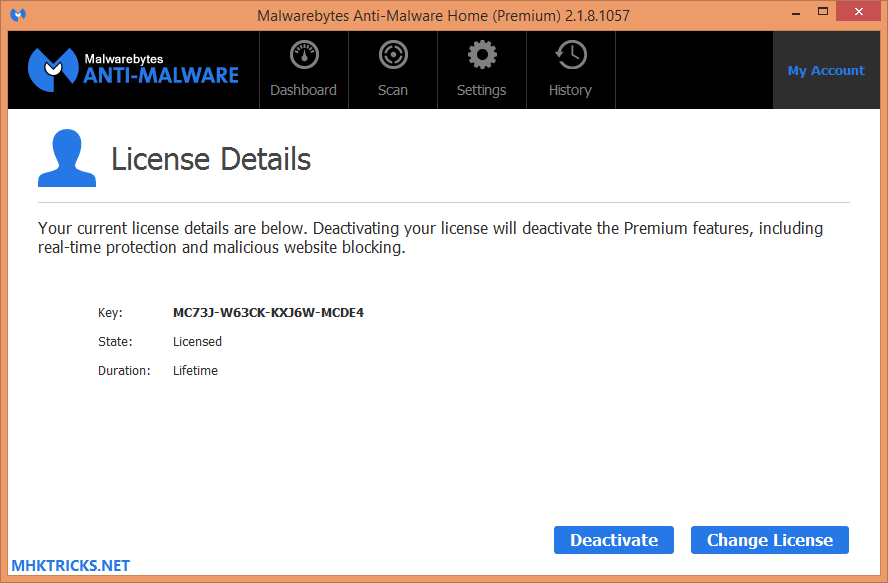The width and height of the screenshot is (888, 583).
Task: Switch to the Settings tab label
Action: pyautogui.click(x=481, y=90)
